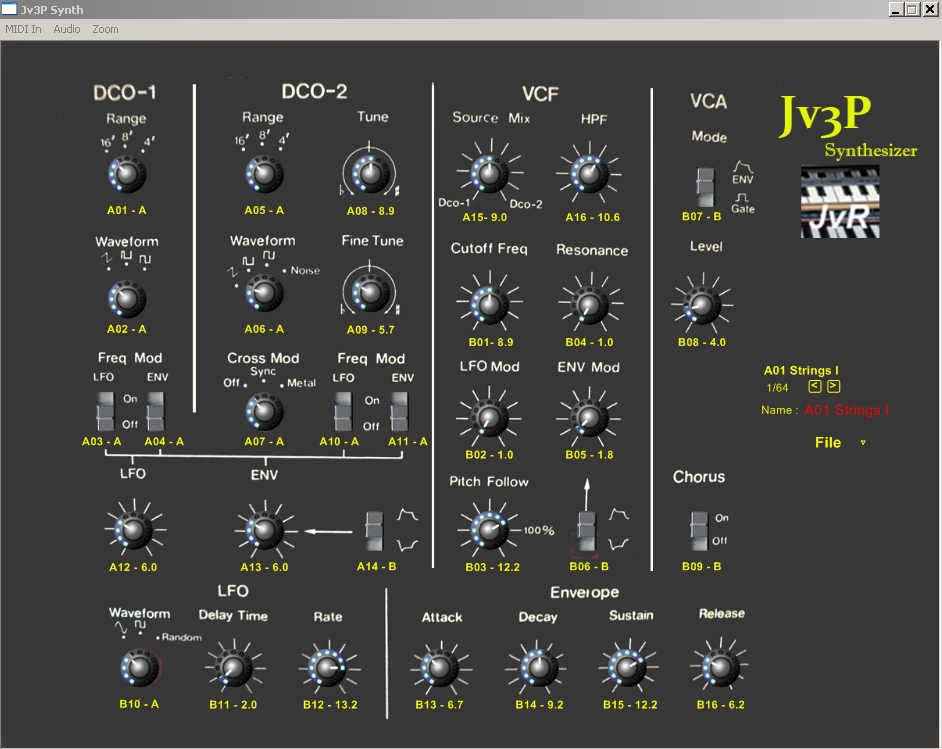
Task: Click the Chorus section heading
Action: 699,477
